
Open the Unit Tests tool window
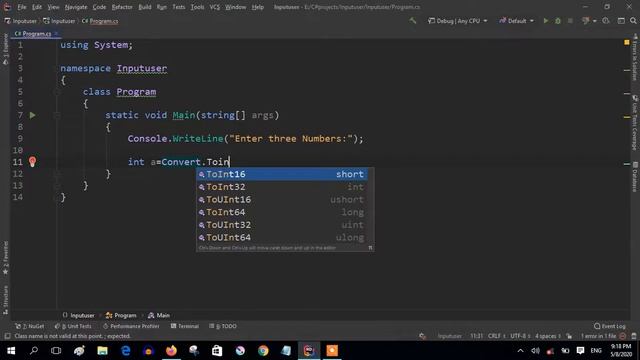click(73, 326)
